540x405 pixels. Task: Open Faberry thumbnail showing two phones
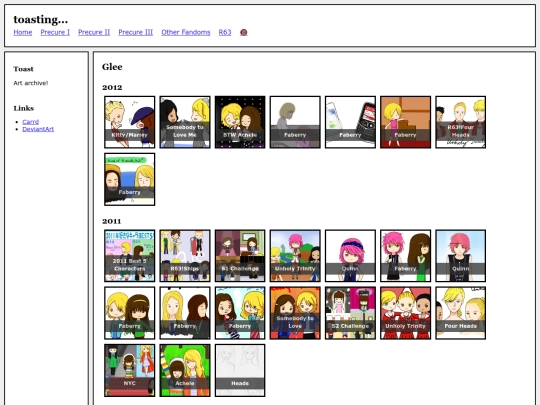(x=350, y=122)
